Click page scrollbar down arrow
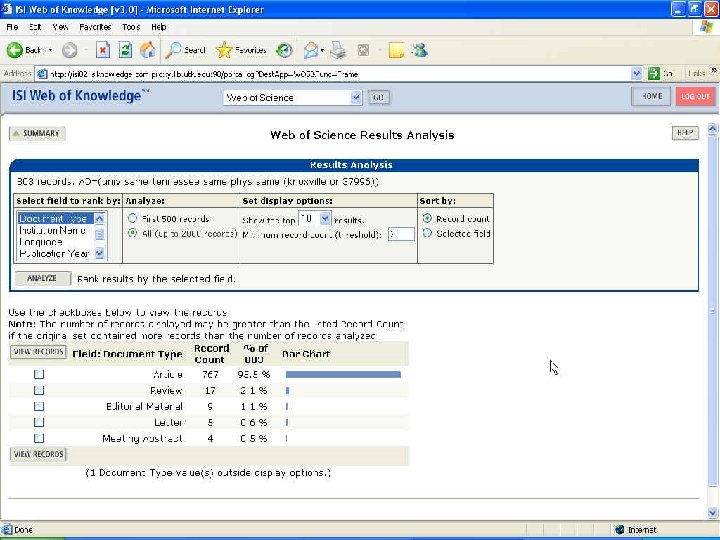This screenshot has height=540, width=720. click(x=712, y=512)
